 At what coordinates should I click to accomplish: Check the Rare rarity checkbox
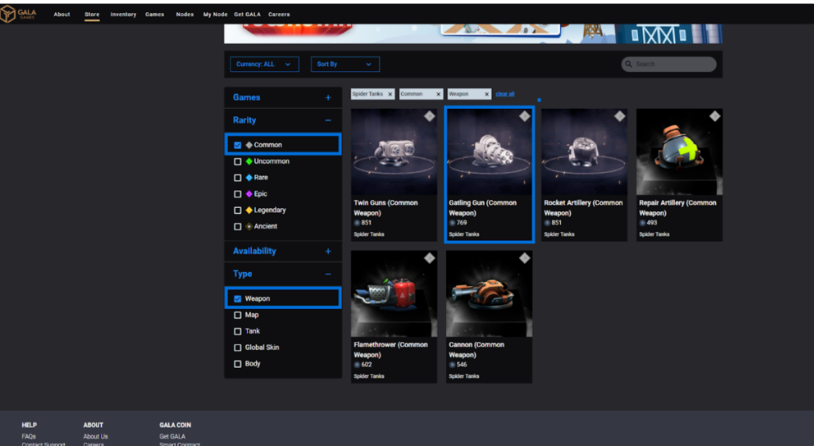237,178
